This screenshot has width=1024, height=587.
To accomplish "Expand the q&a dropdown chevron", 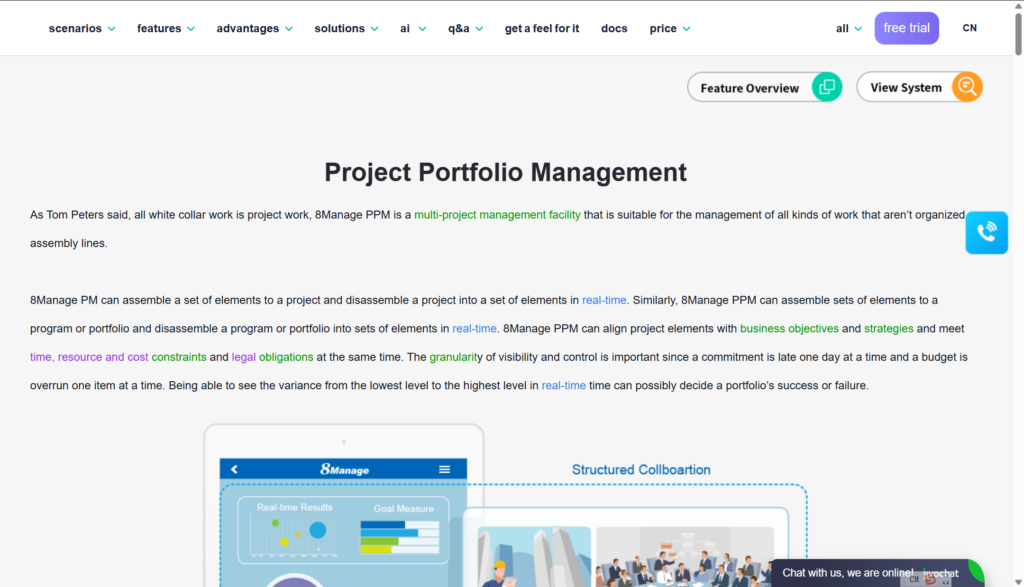I will pyautogui.click(x=479, y=29).
